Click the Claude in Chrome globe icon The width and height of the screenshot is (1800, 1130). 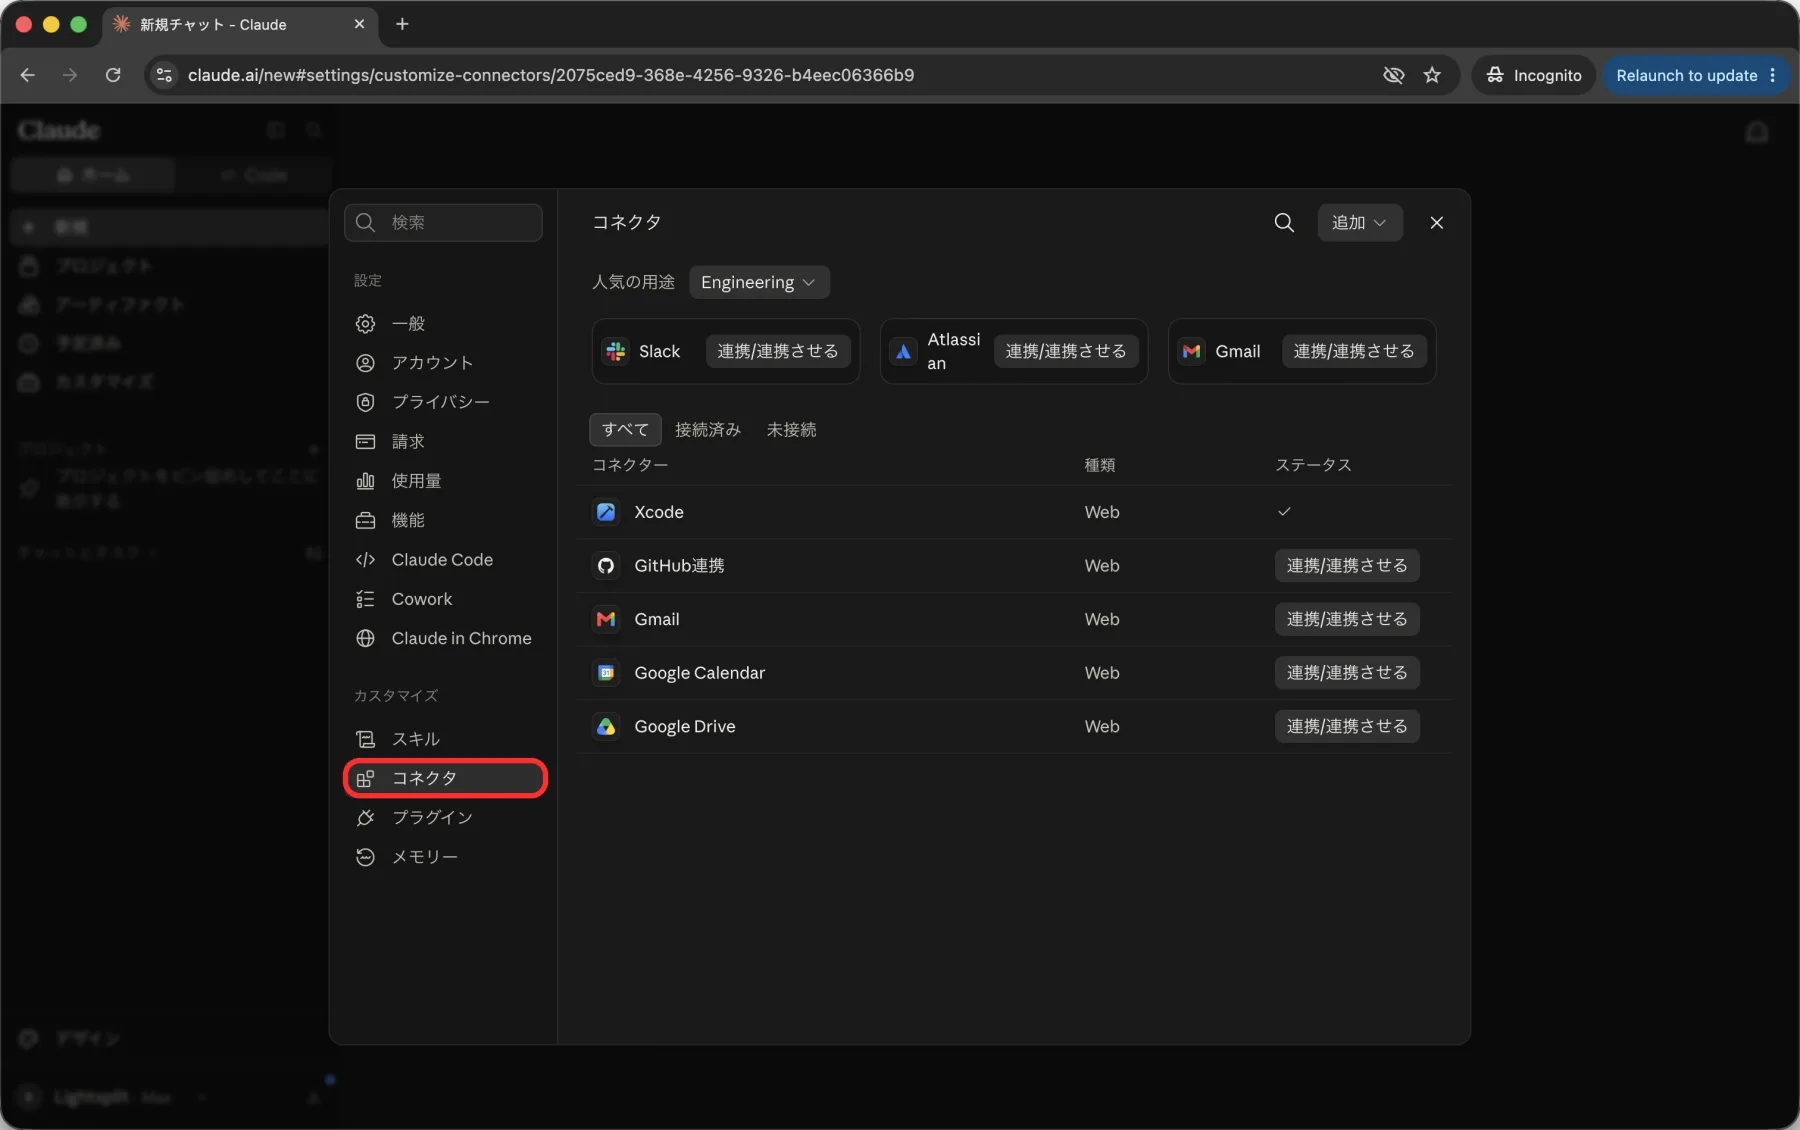[x=365, y=638]
